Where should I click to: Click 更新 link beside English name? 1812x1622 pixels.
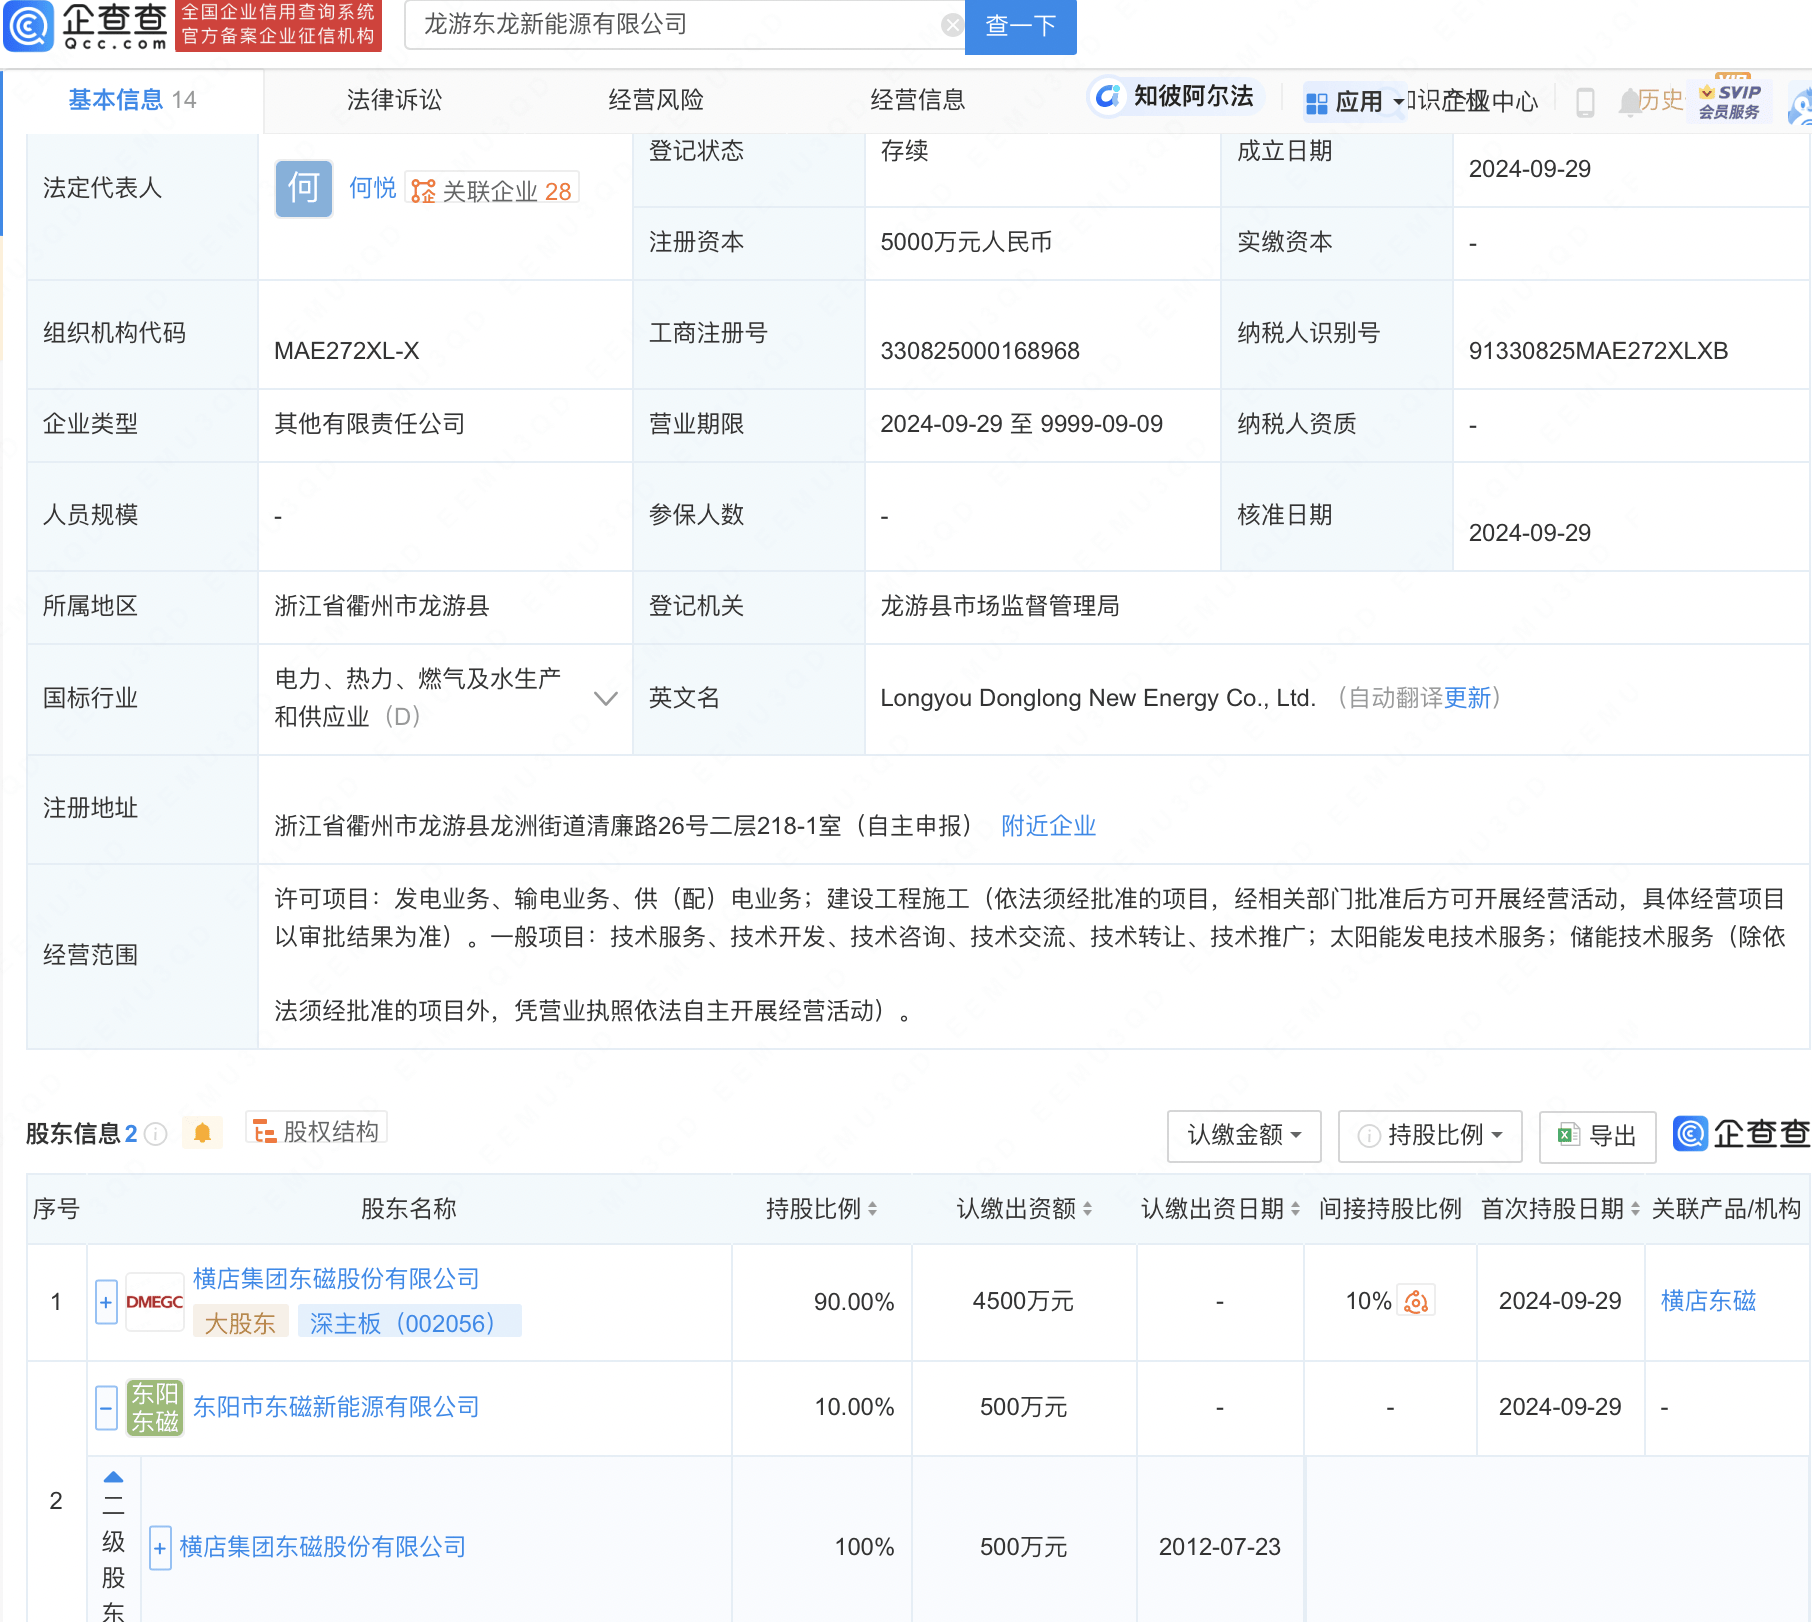click(1468, 698)
